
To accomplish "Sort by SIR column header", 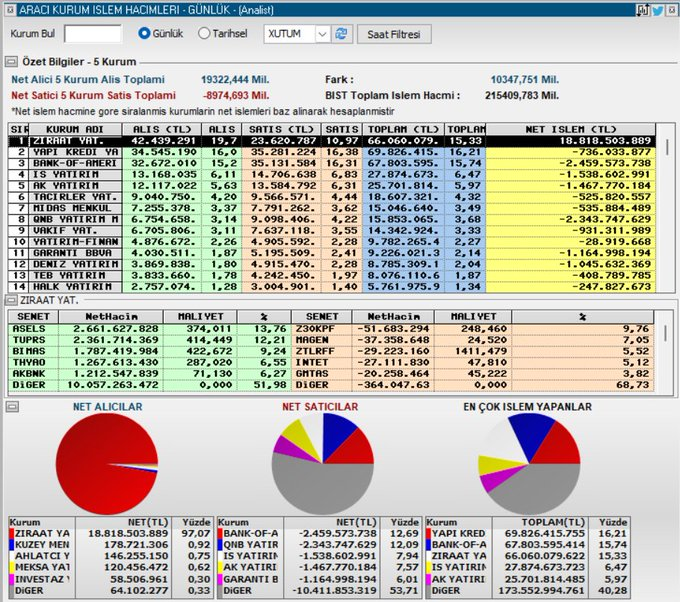I will [x=19, y=129].
